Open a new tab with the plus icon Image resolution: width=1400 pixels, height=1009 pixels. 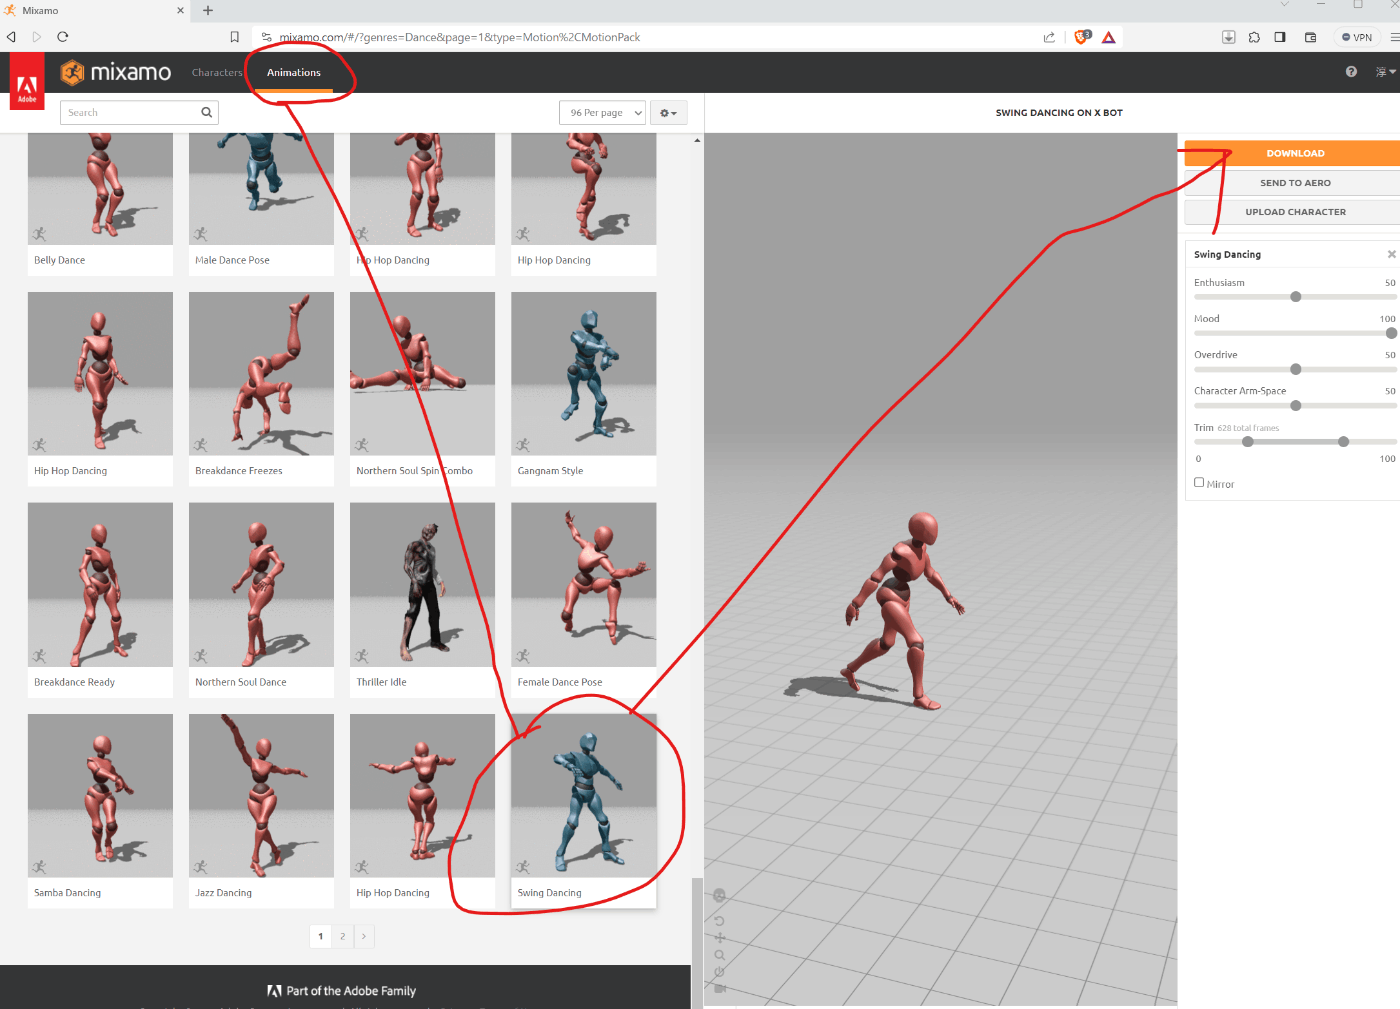208,10
